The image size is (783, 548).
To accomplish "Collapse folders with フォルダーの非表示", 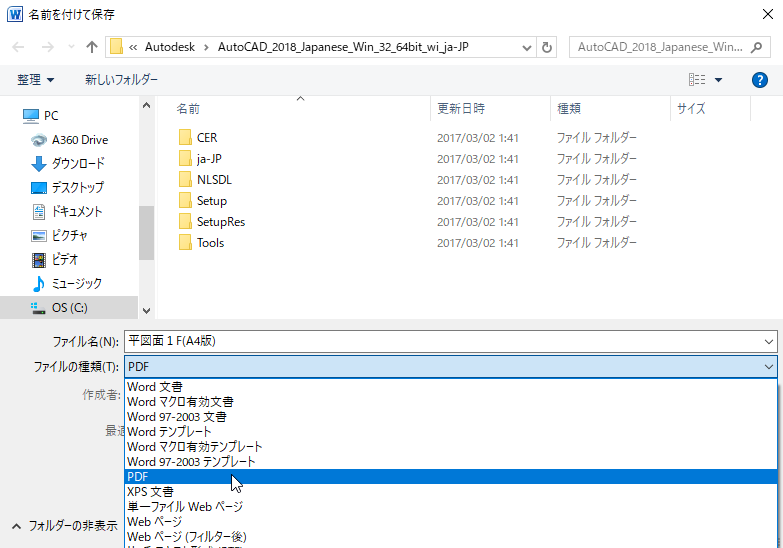I will 64,526.
